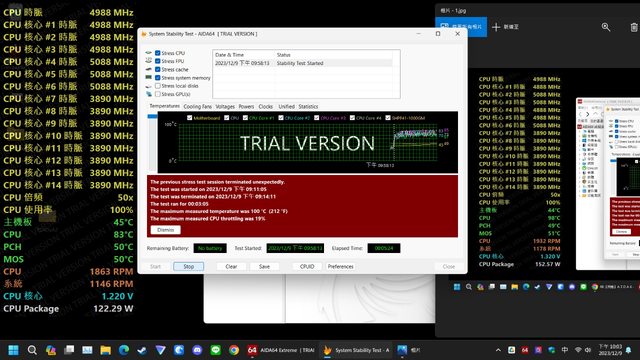This screenshot has width=640, height=360.
Task: Show hidden system tray icons
Action: (498, 350)
